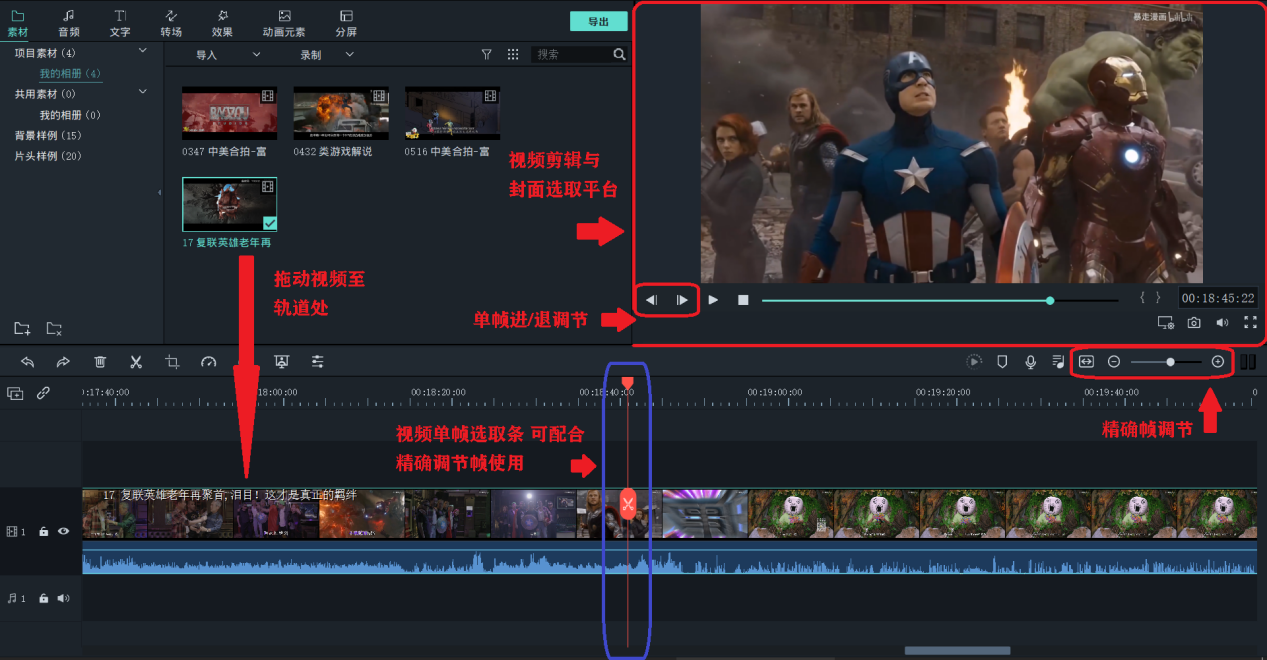Screen dimensions: 1267x660
Task: Click the zoom-to-fit timeline icon
Action: [1087, 361]
